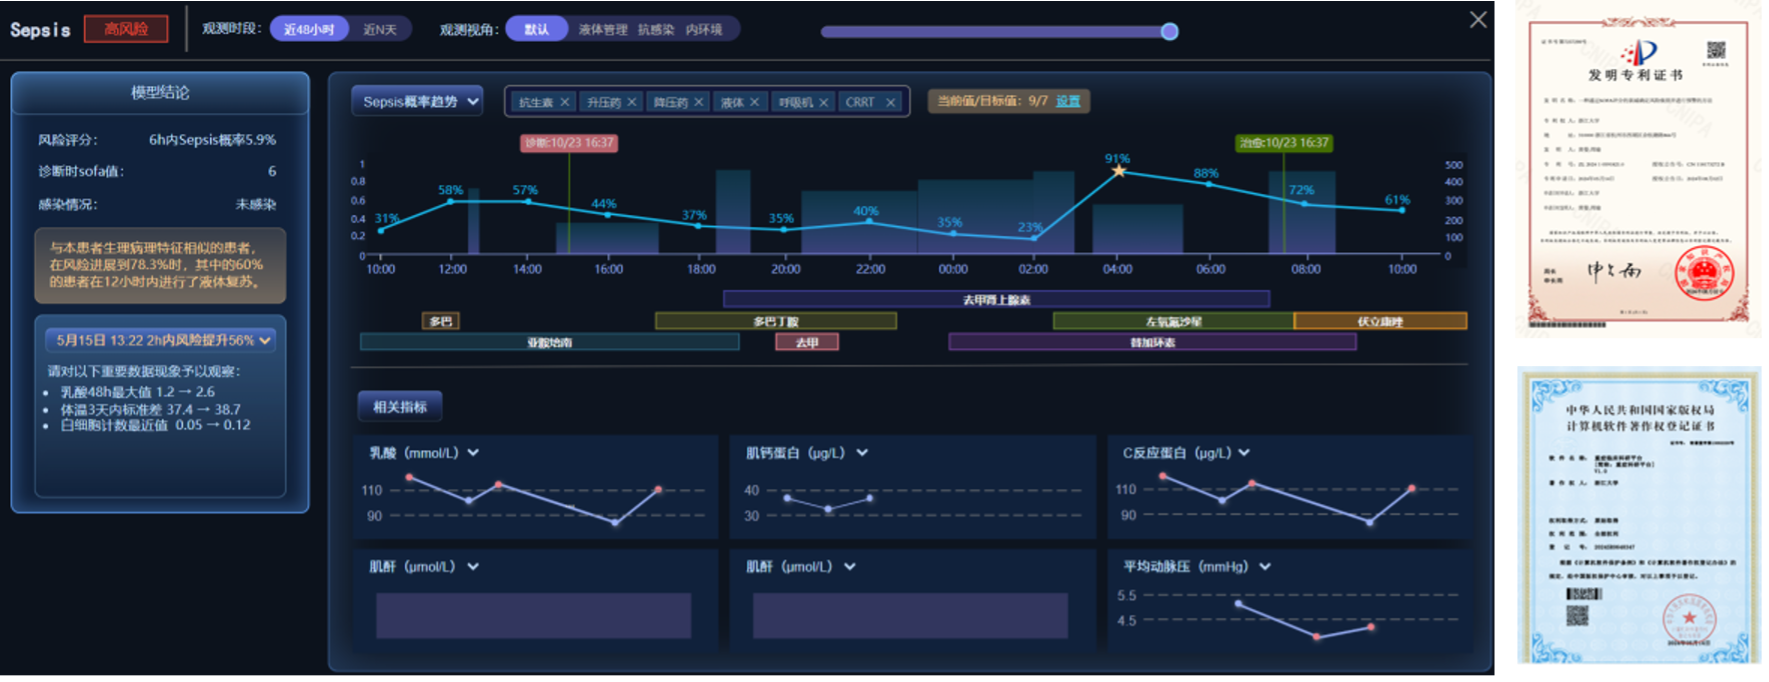Select the 去甲肾上腺素 medication bar
Viewport: 1769px width, 682px height.
(x=996, y=299)
